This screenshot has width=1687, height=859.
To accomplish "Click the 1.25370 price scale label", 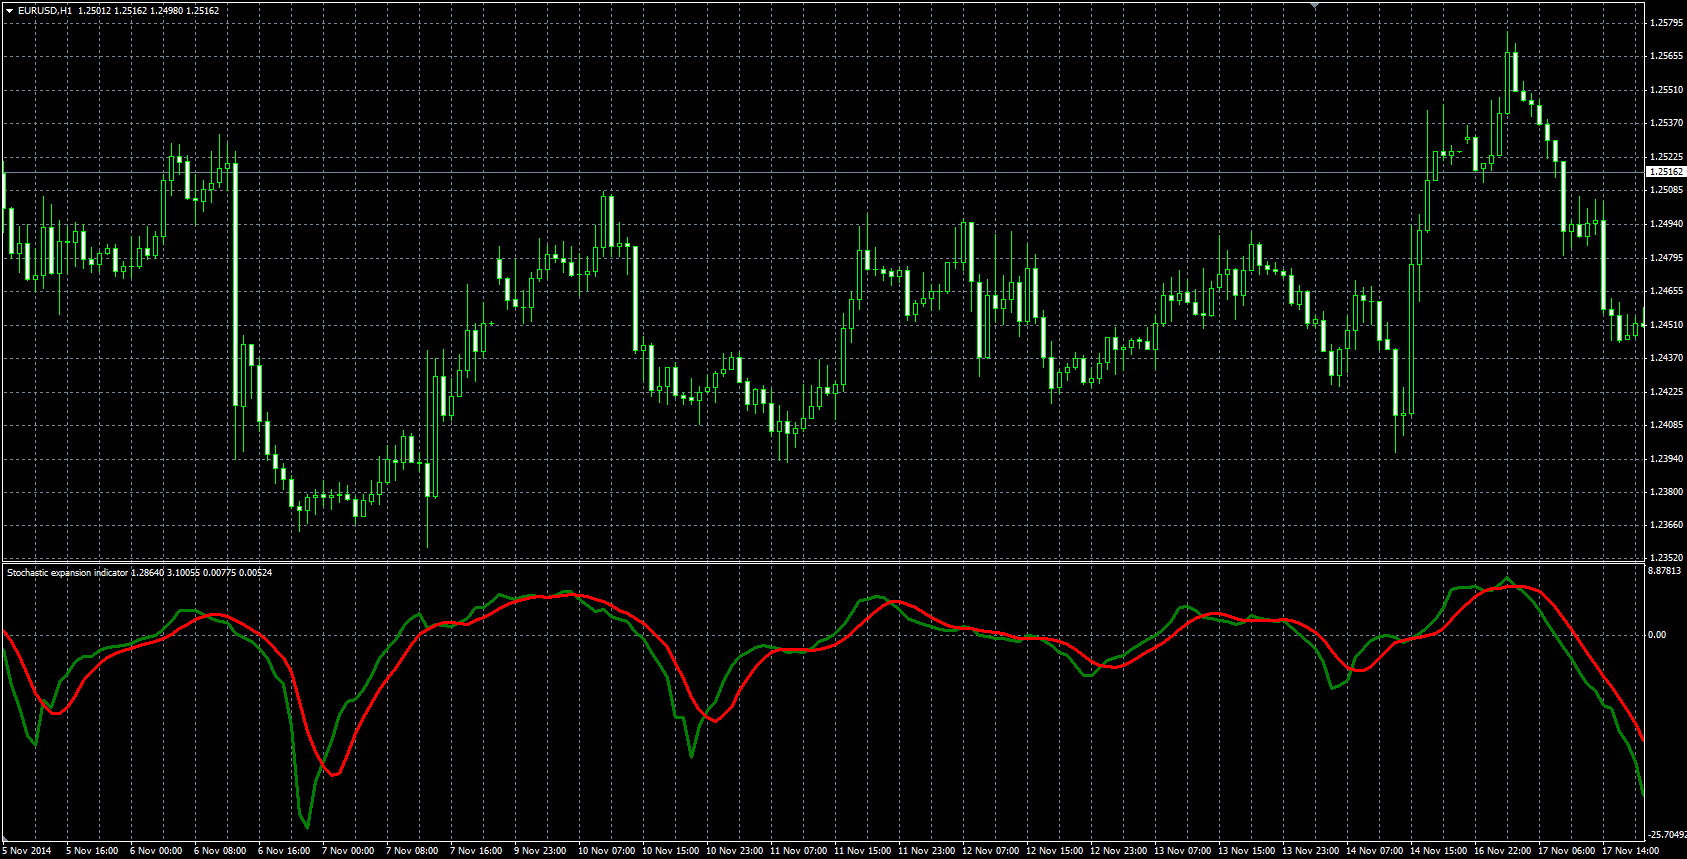I will (x=1665, y=123).
